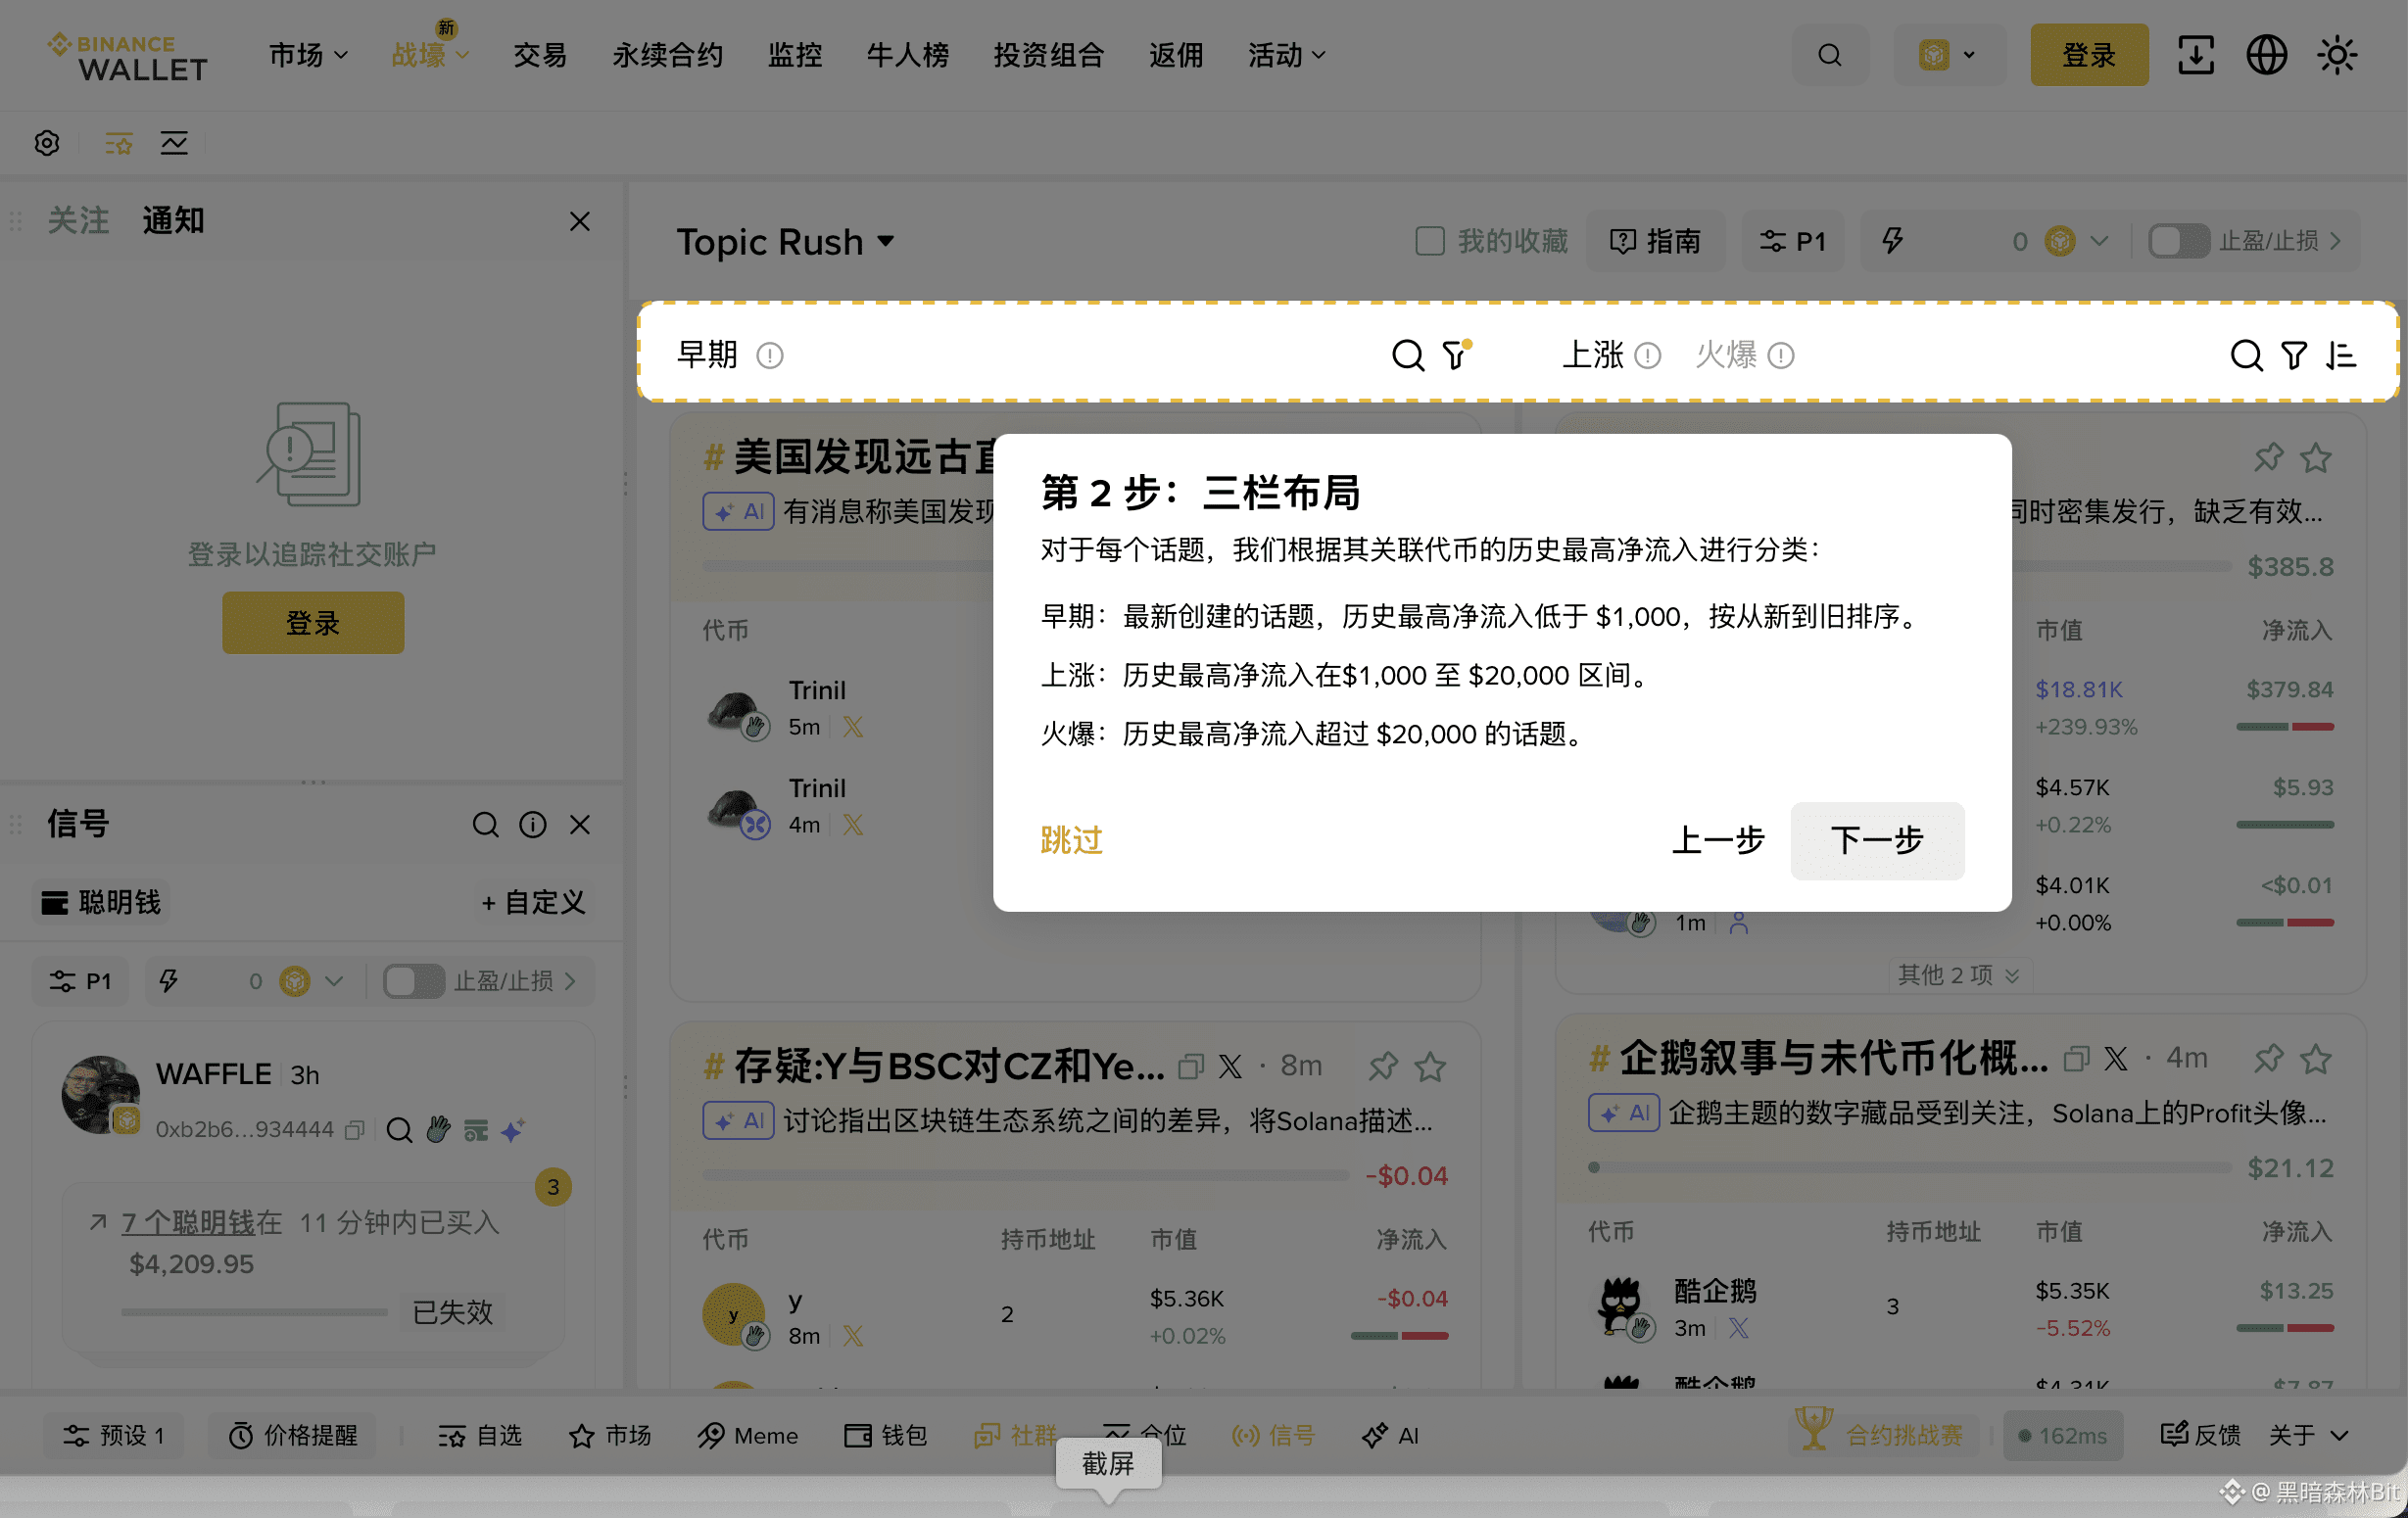Image resolution: width=2408 pixels, height=1518 pixels.
Task: Switch theme with the sun icon
Action: pos(2336,55)
